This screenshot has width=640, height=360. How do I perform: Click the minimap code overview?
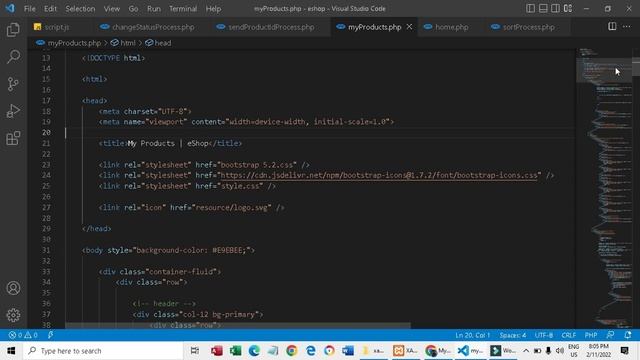tap(604, 188)
